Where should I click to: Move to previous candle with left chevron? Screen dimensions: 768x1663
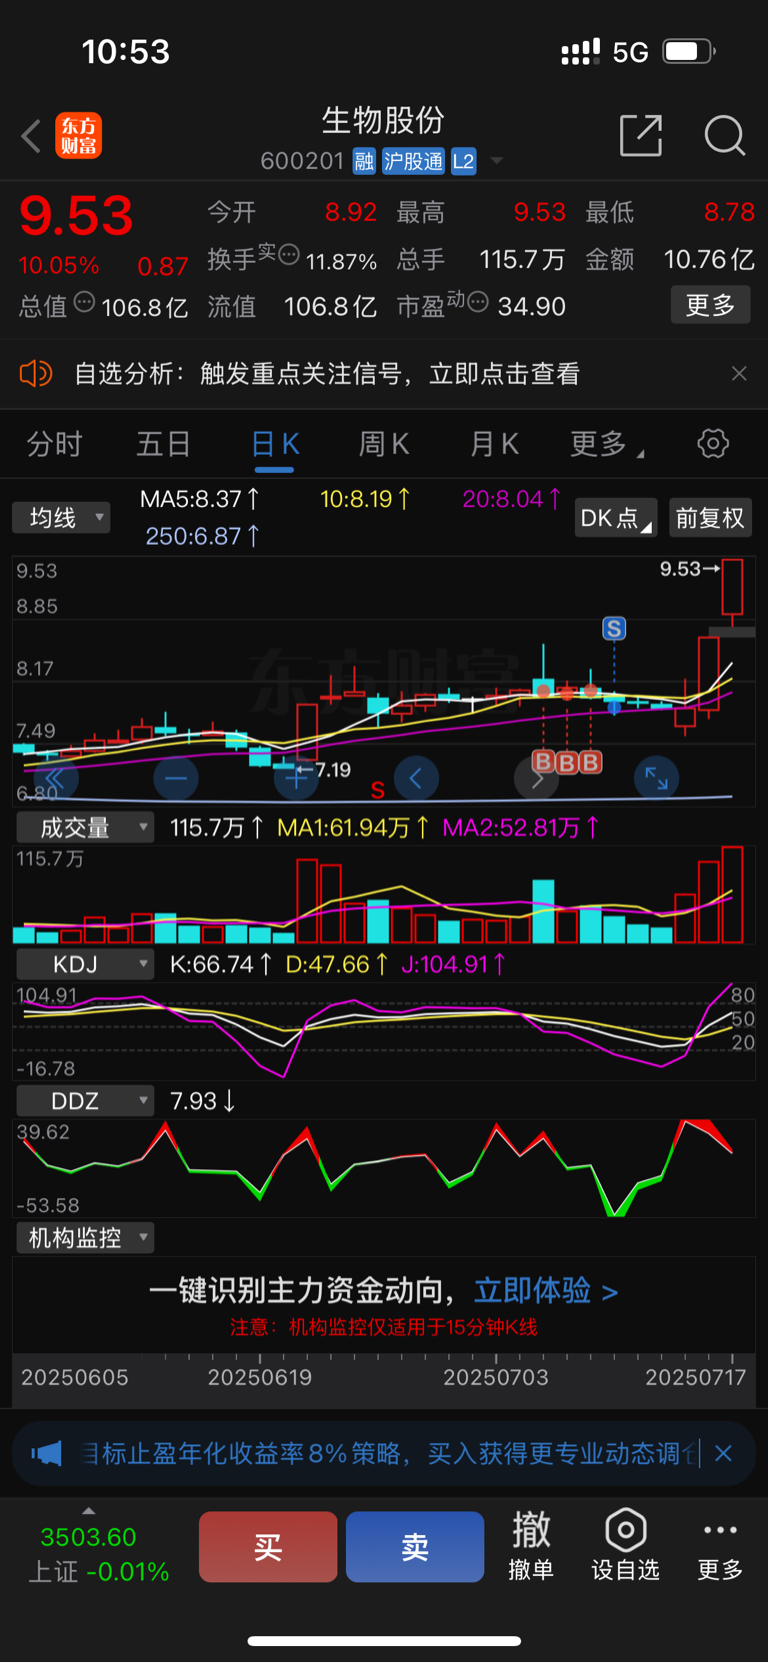[416, 778]
